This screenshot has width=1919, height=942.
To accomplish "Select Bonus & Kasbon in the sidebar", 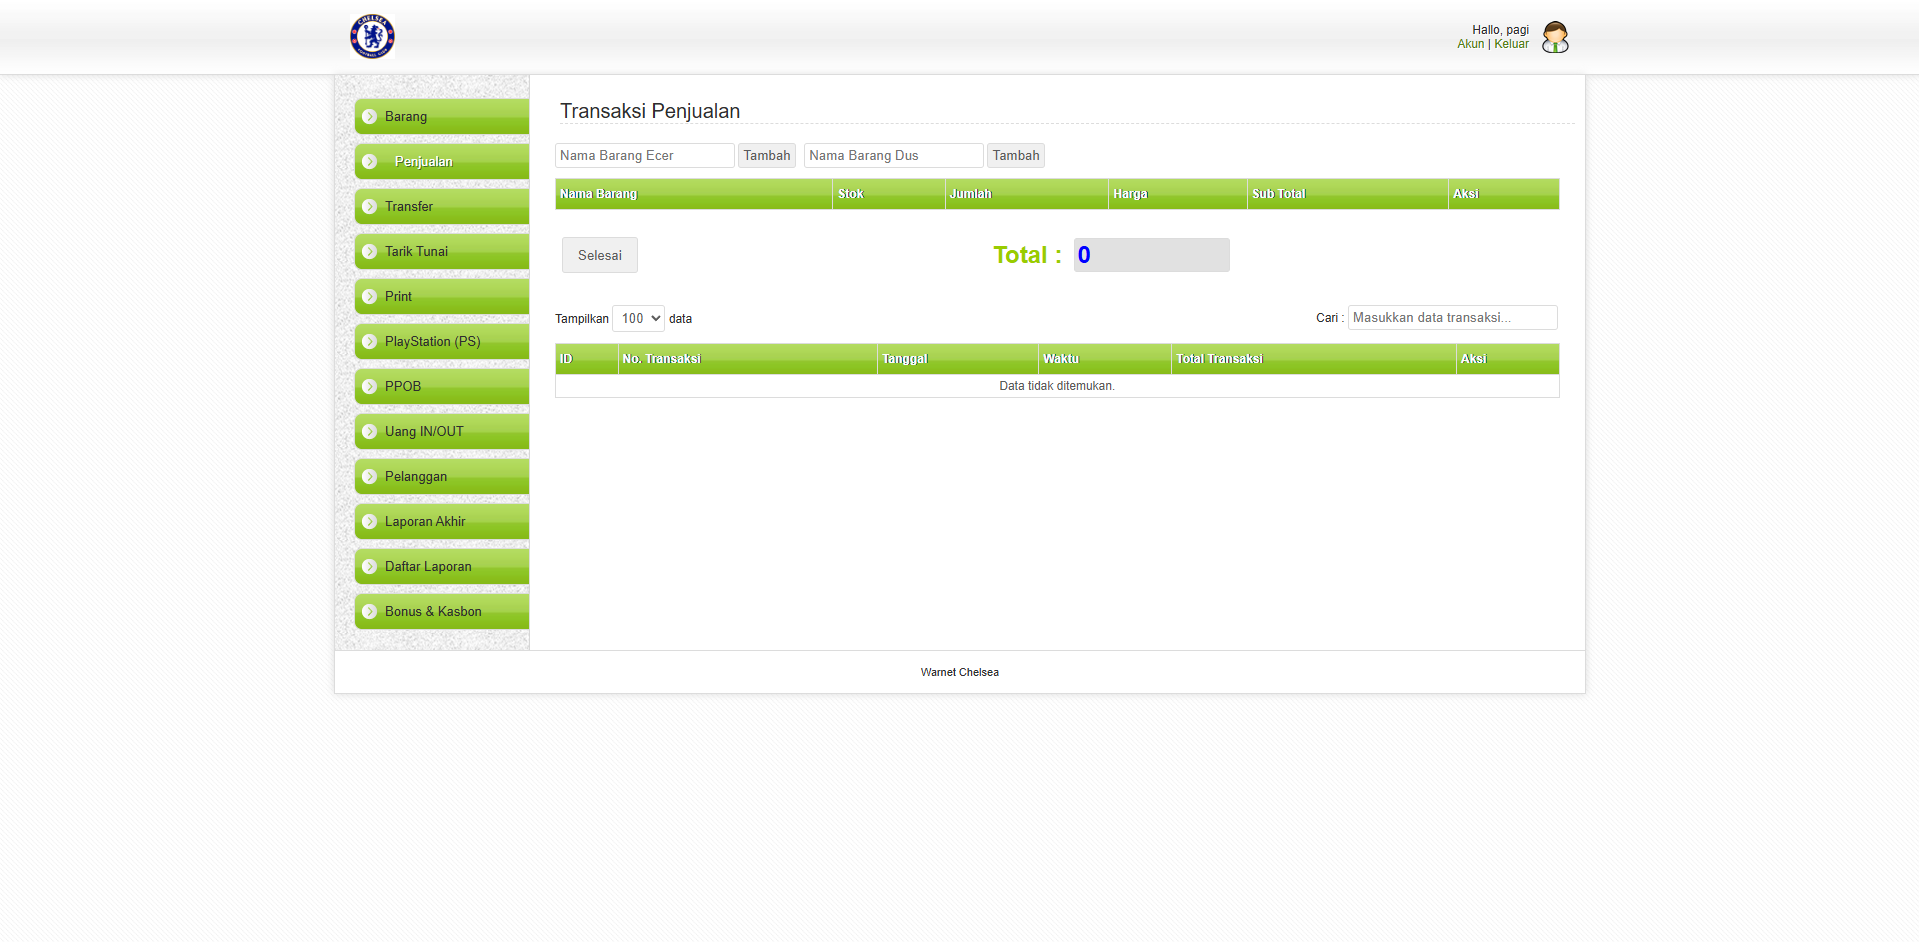I will tap(433, 612).
